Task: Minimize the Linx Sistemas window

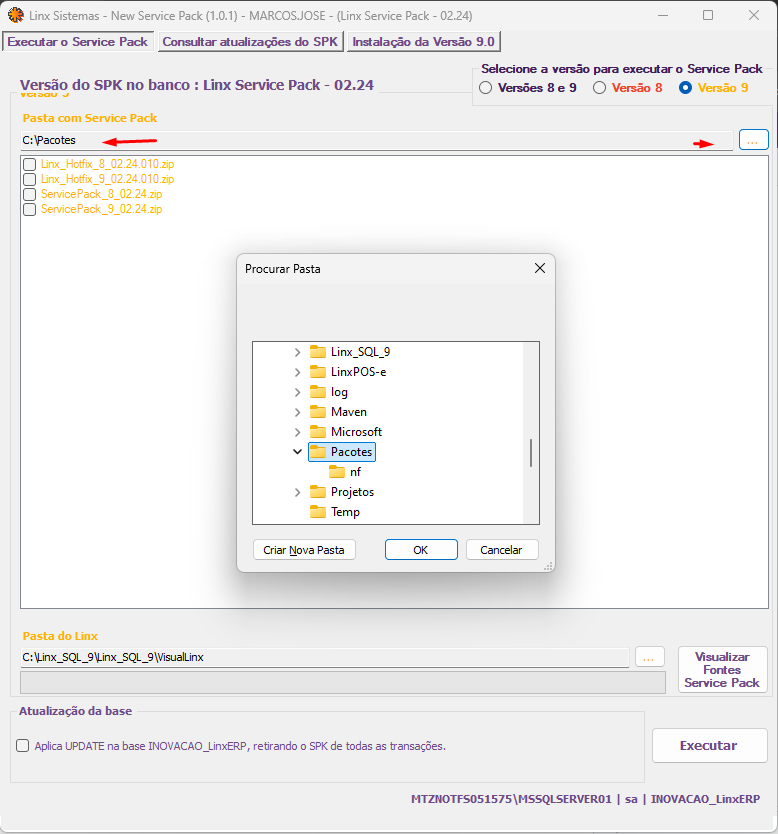Action: [x=663, y=15]
